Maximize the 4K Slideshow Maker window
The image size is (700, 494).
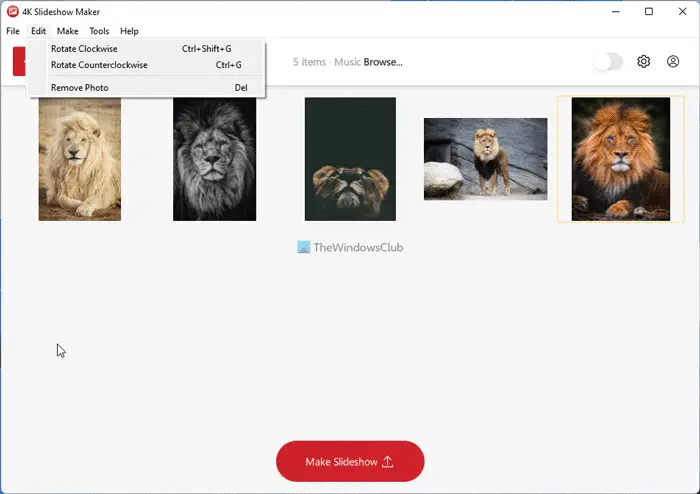[x=649, y=12]
